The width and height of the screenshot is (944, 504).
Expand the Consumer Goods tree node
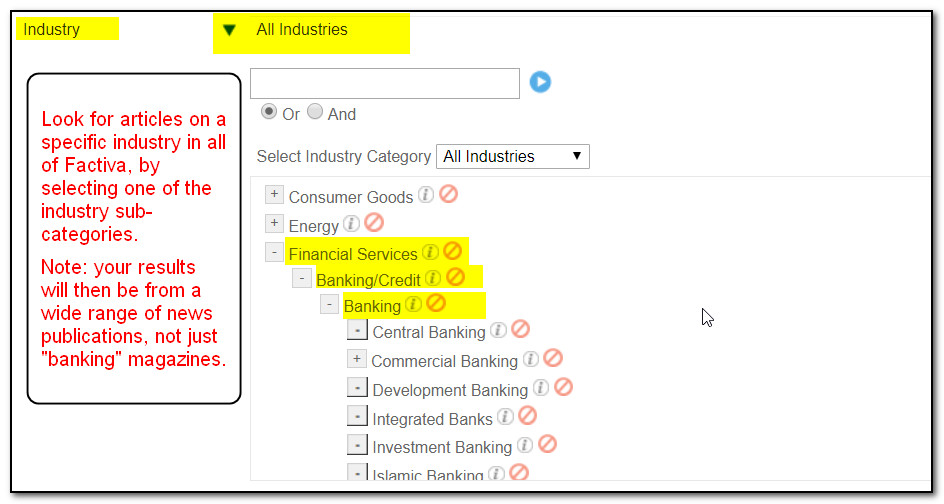point(274,194)
